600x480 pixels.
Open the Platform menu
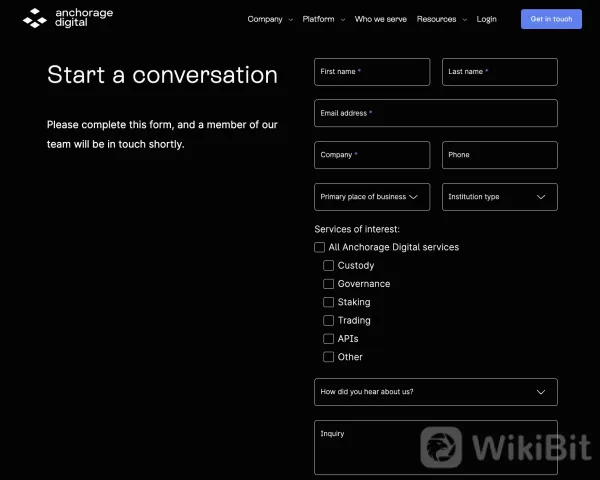point(323,19)
